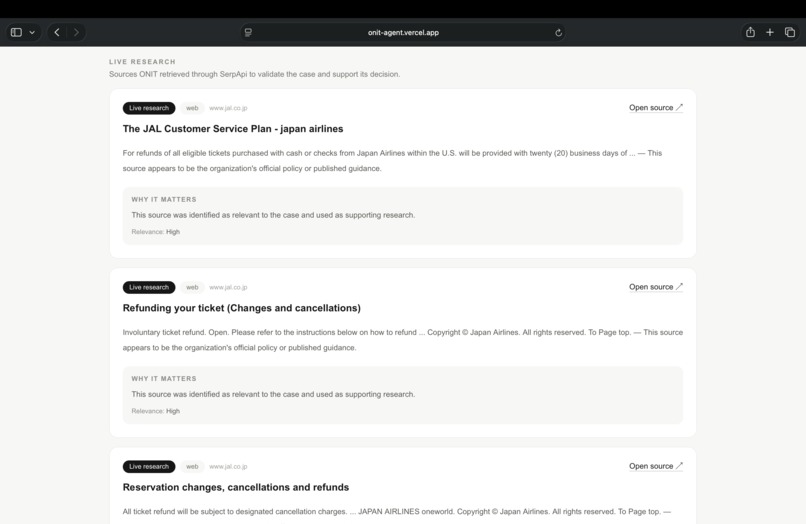This screenshot has width=806, height=524.
Task: Click www.jal.co.jp on Reservation changes card
Action: 228,466
